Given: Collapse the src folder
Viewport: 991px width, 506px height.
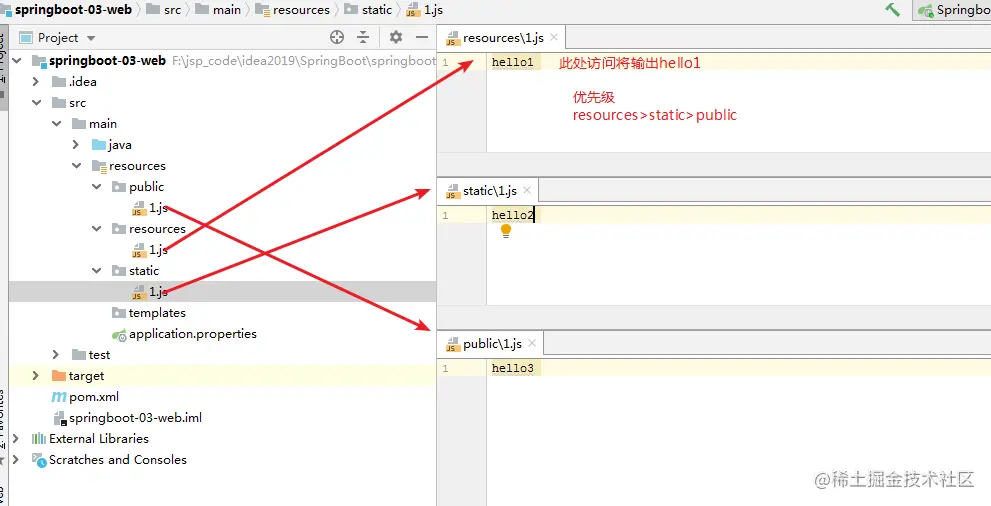Looking at the screenshot, I should (x=37, y=102).
